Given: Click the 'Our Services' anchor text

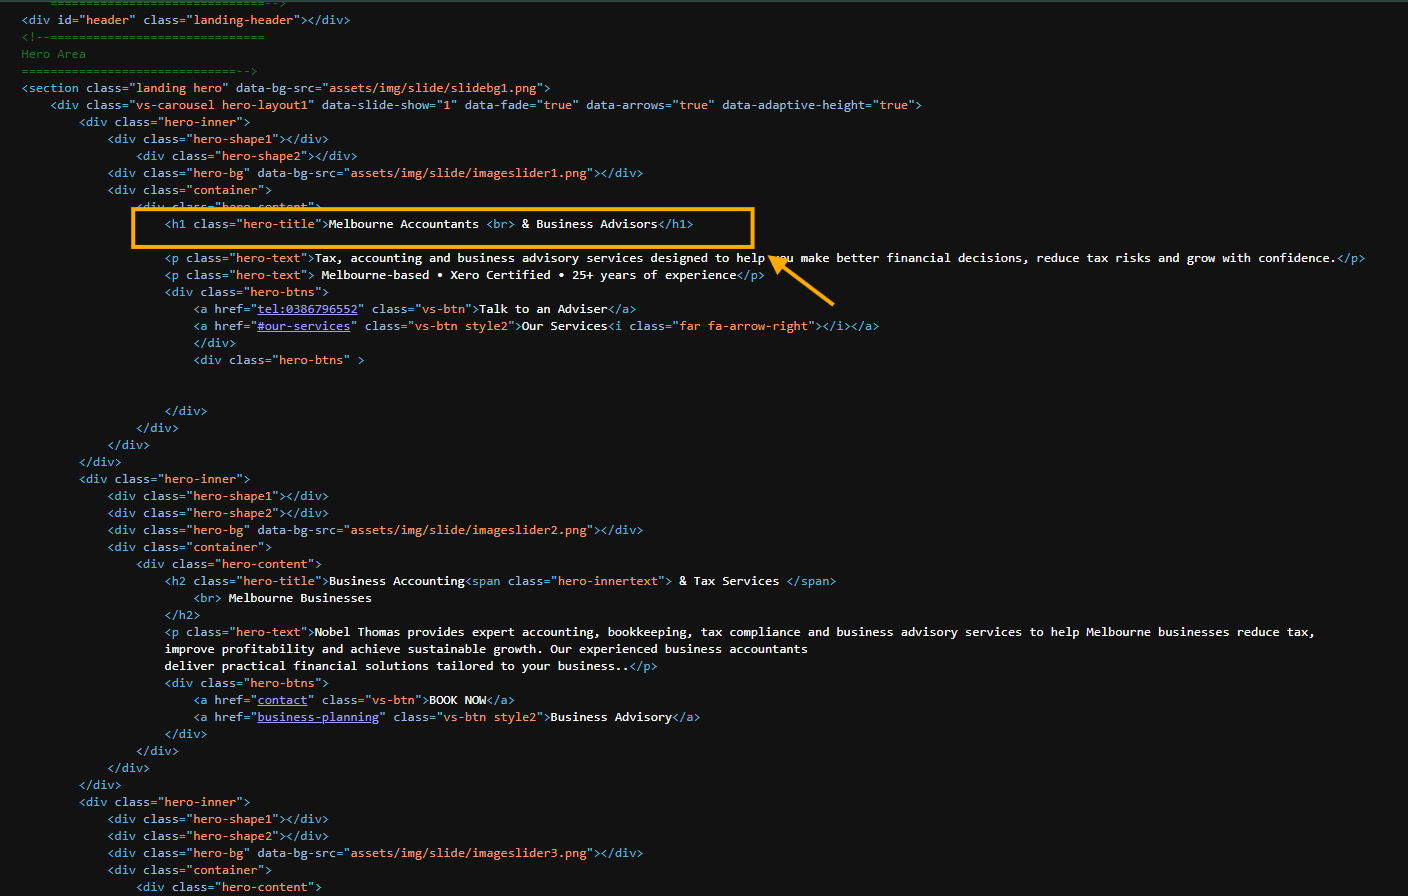Looking at the screenshot, I should [565, 326].
